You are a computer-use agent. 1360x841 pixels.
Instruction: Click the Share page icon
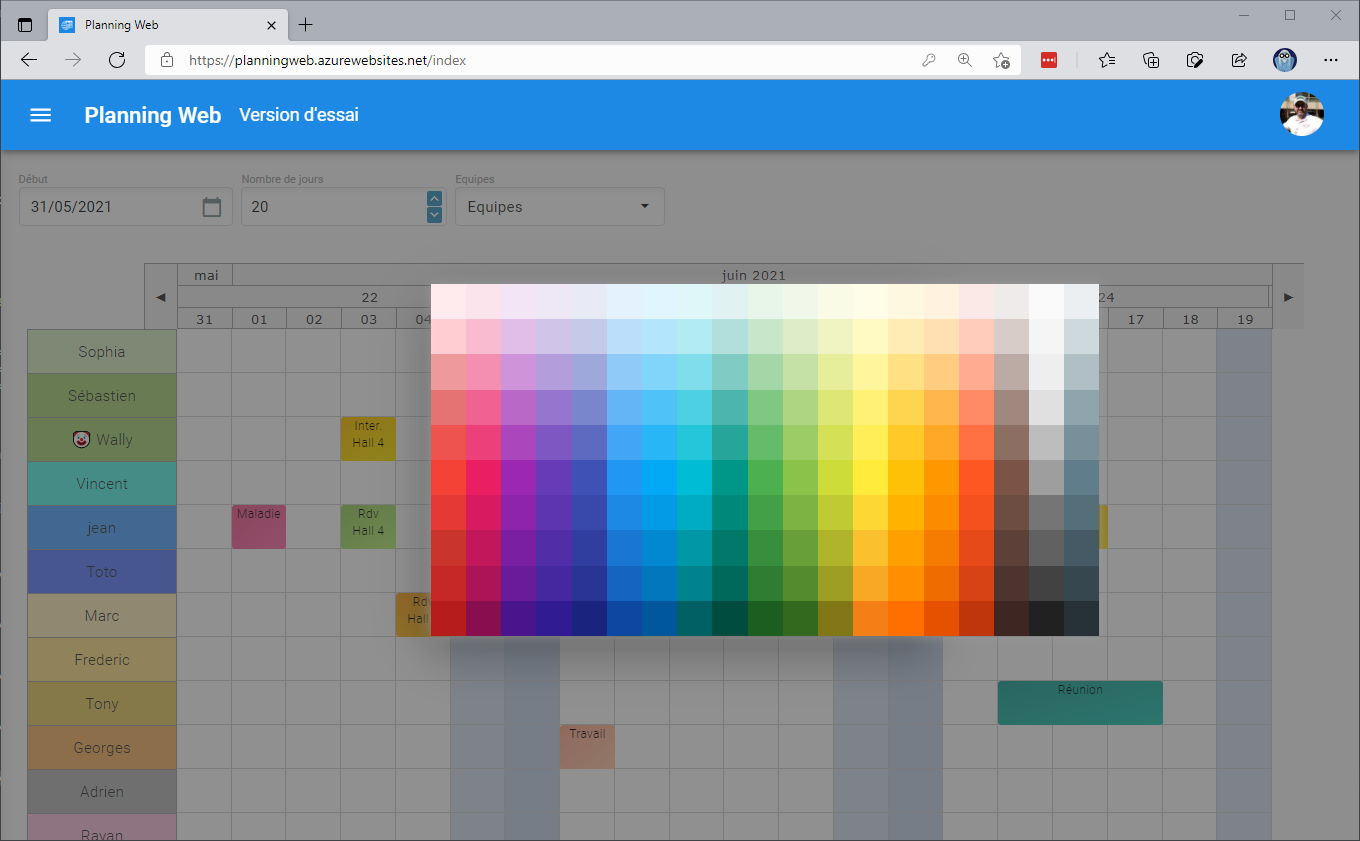[1238, 60]
